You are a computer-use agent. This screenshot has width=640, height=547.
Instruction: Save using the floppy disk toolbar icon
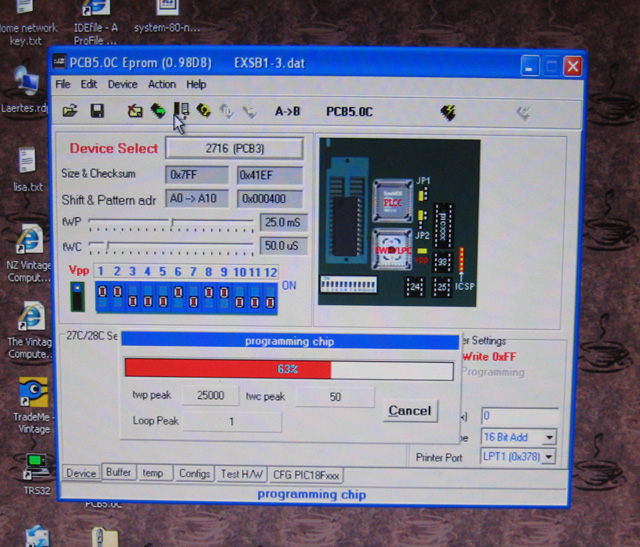(x=97, y=111)
